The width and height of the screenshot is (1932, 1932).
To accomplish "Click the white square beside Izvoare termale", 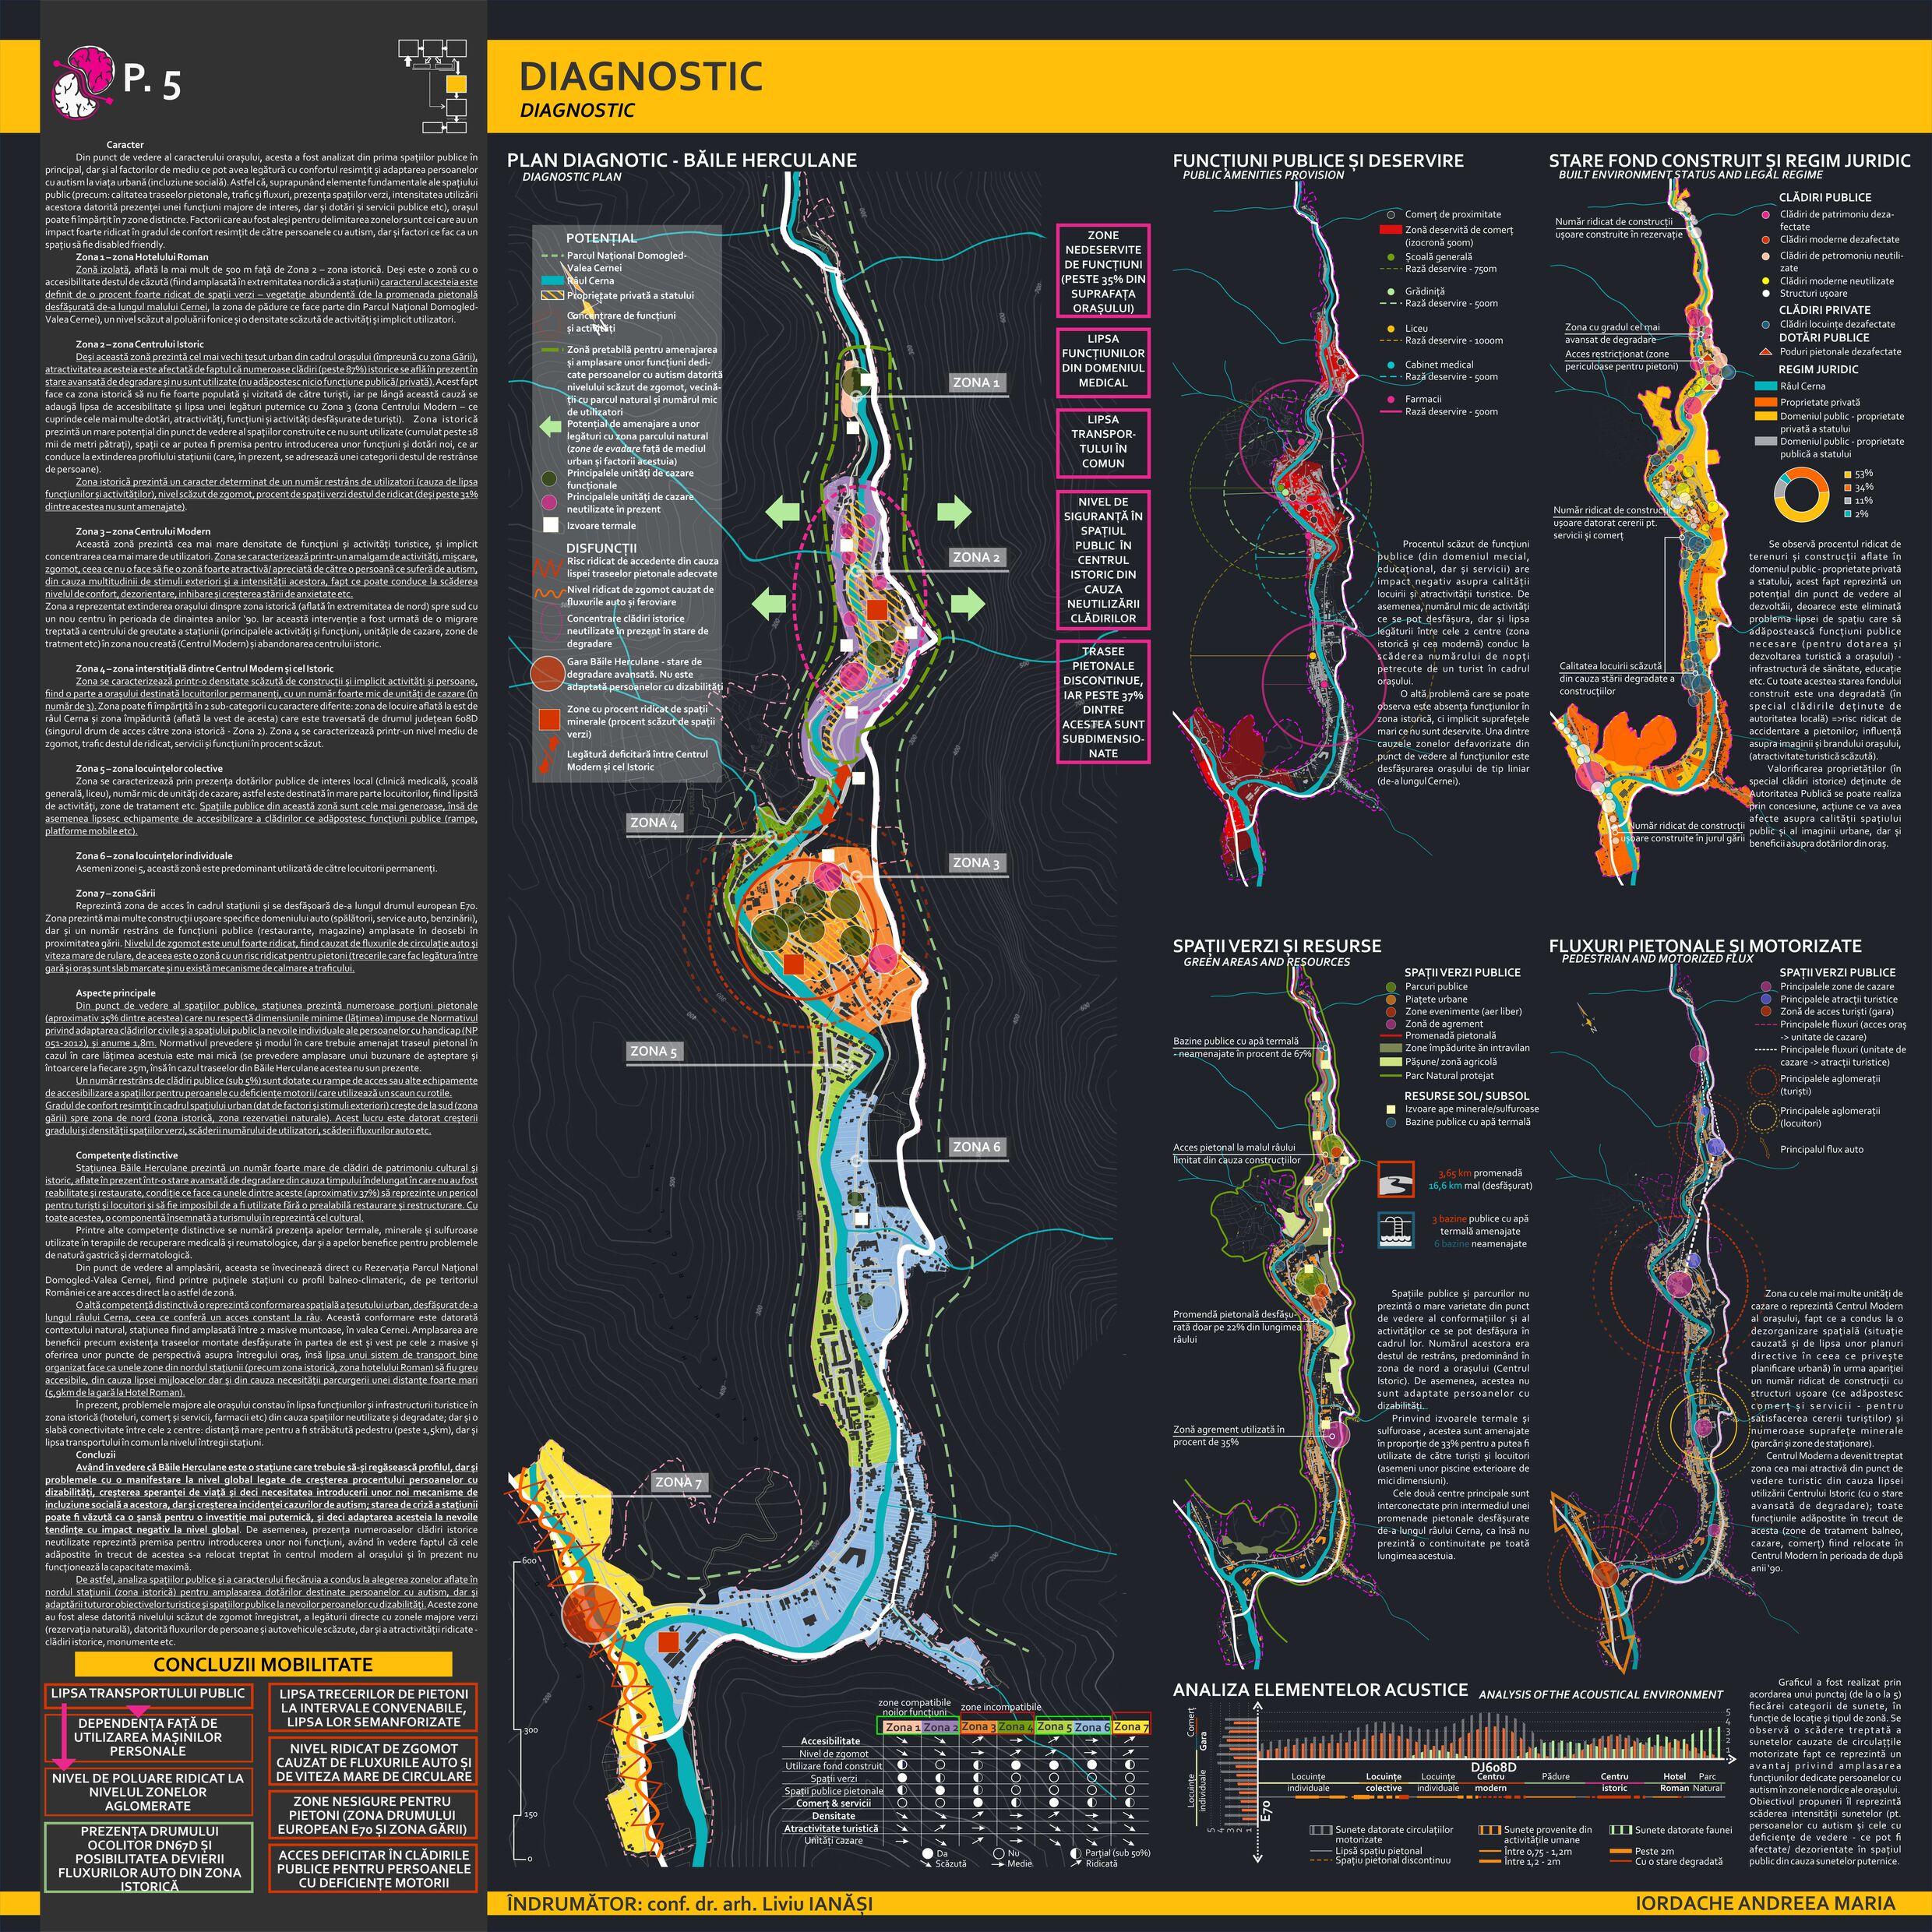I will pos(549,525).
